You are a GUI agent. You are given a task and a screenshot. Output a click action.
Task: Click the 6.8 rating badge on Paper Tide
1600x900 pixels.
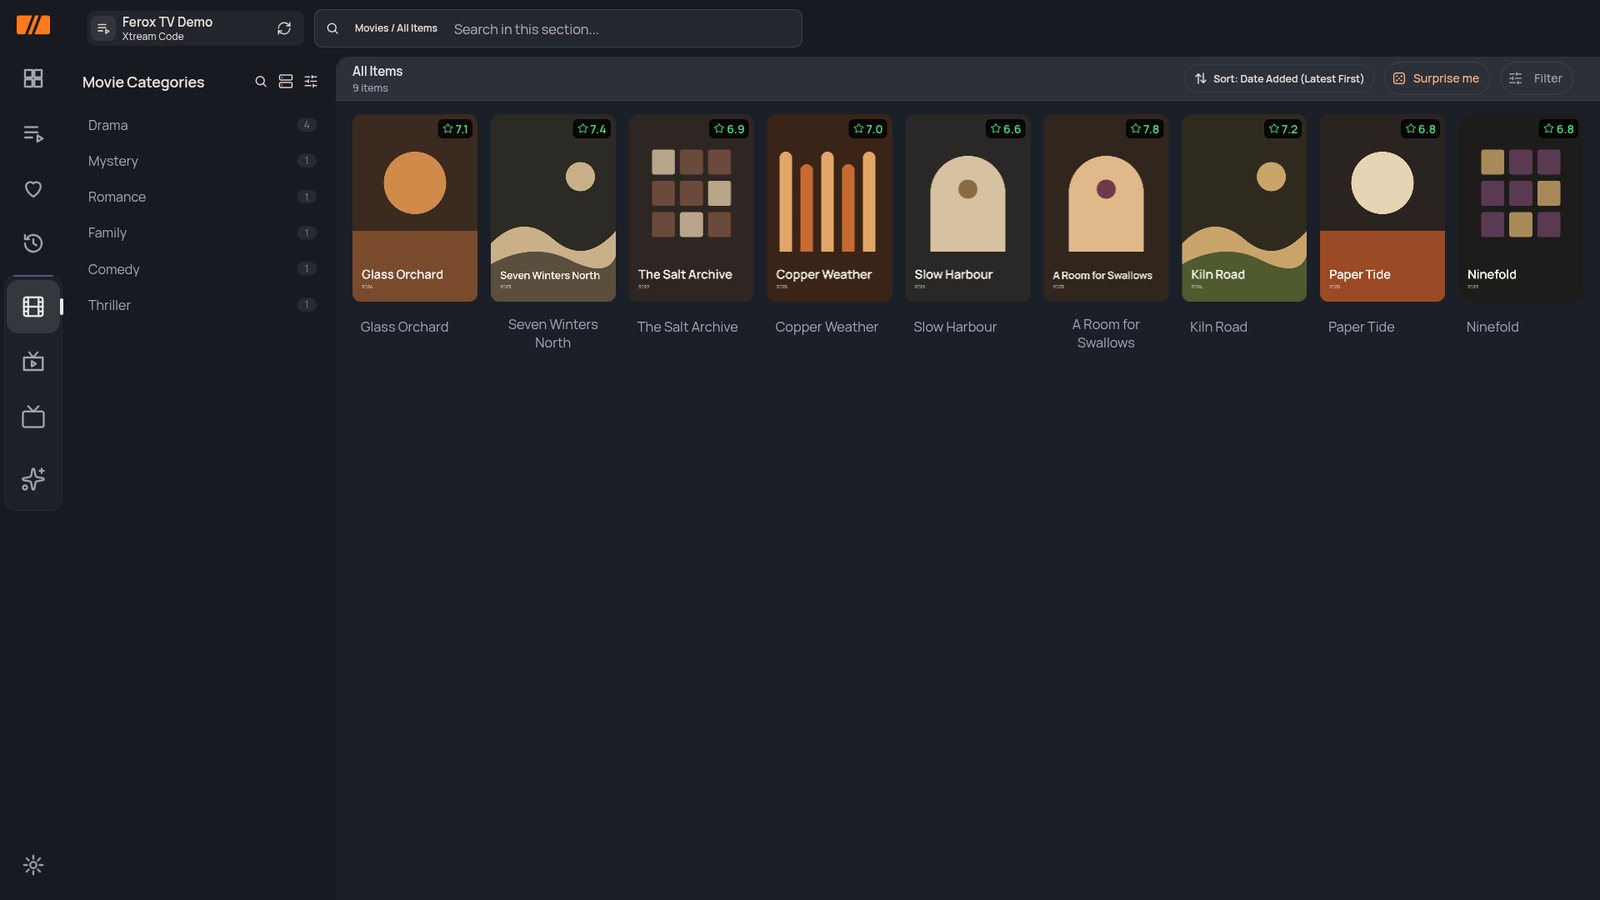pyautogui.click(x=1421, y=129)
